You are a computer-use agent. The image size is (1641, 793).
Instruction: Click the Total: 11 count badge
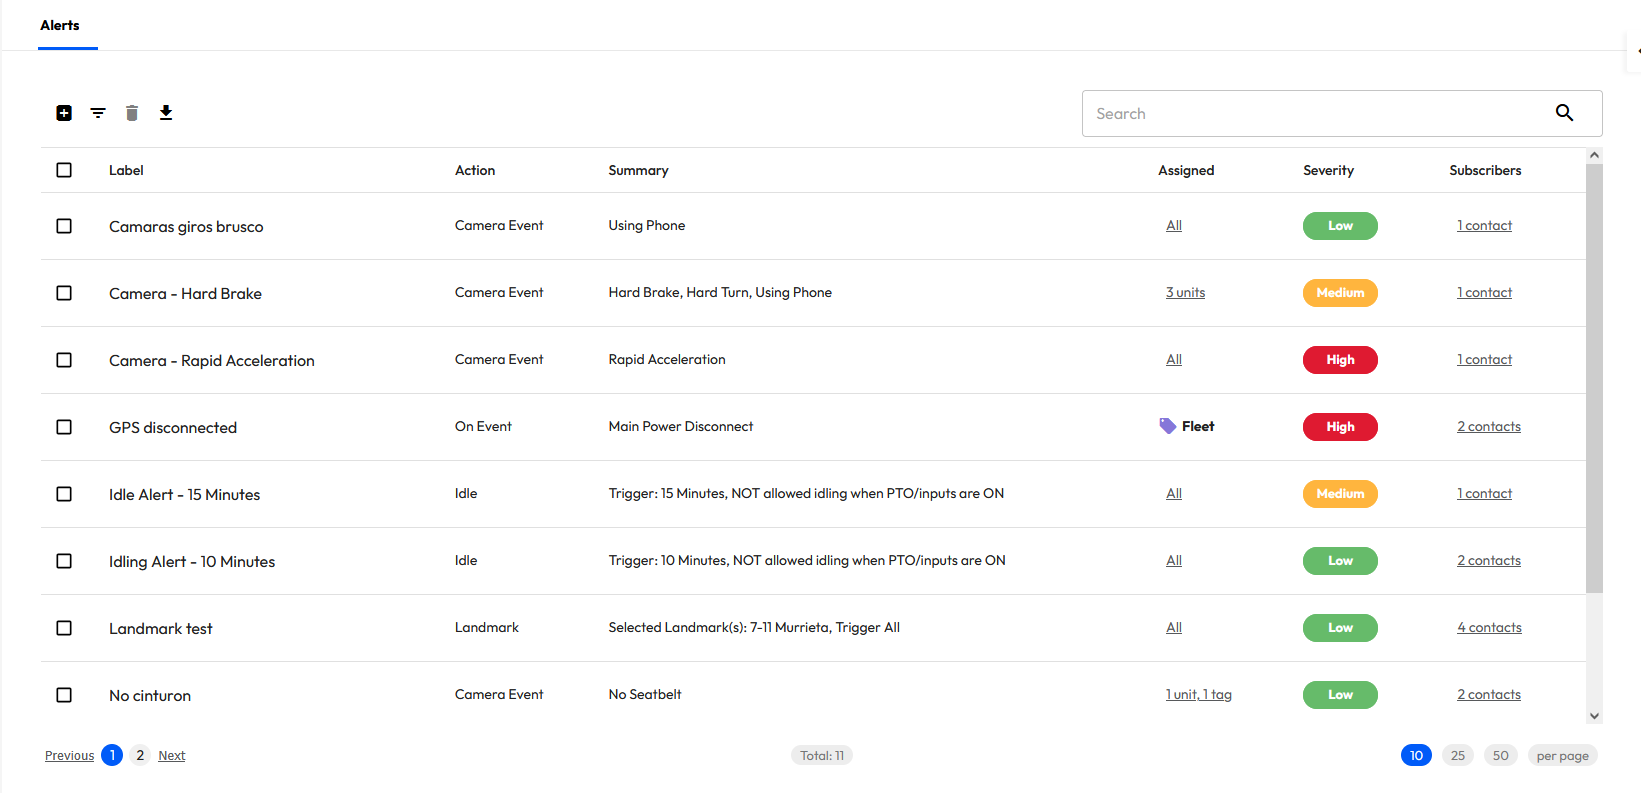[x=822, y=755]
